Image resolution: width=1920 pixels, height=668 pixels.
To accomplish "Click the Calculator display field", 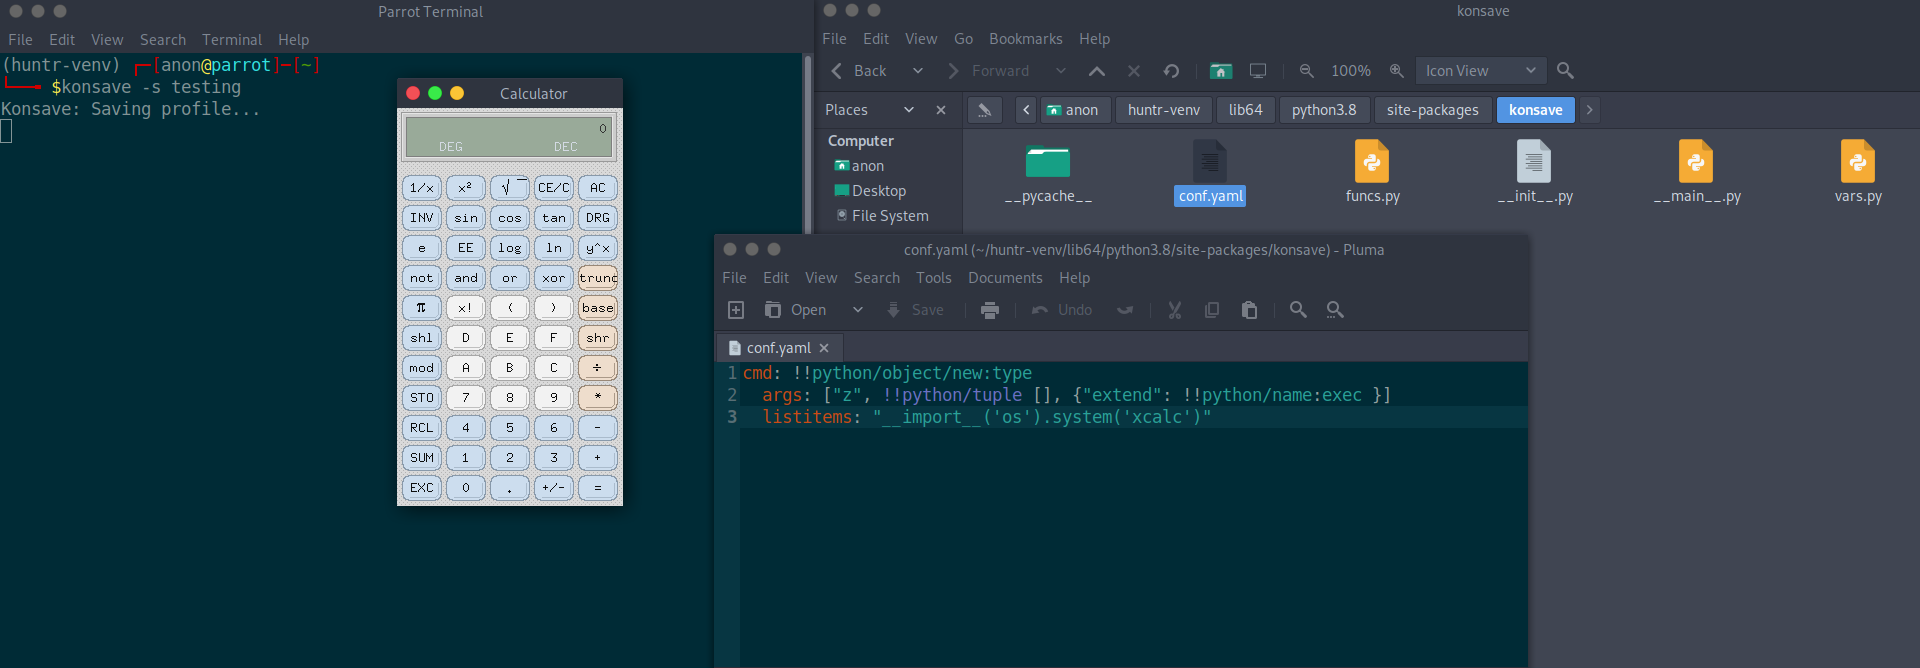I will [509, 137].
